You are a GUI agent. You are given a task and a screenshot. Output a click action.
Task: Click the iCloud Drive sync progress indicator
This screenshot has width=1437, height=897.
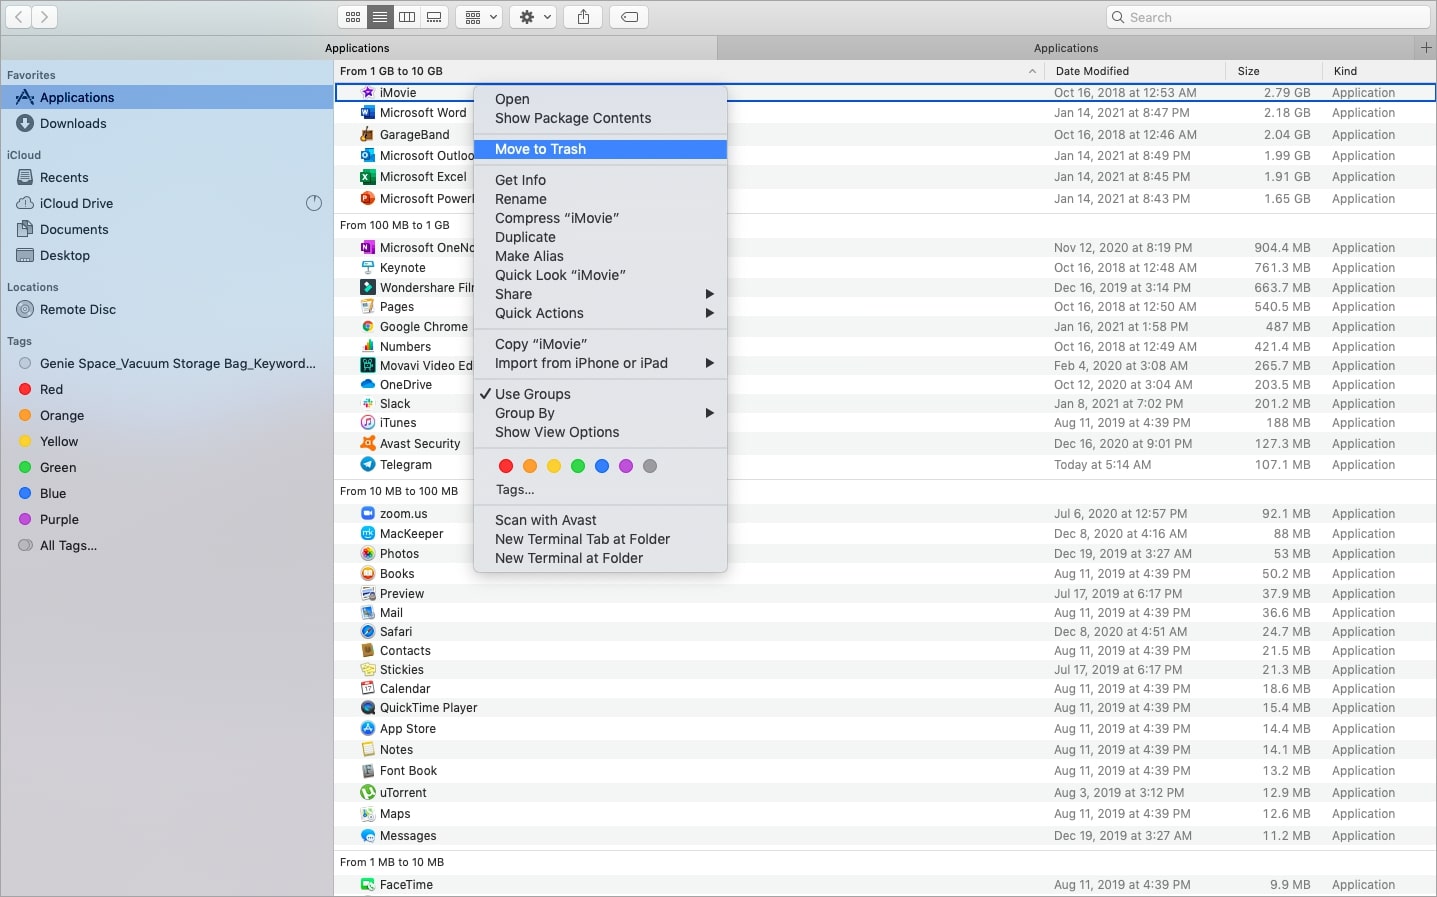click(x=314, y=203)
